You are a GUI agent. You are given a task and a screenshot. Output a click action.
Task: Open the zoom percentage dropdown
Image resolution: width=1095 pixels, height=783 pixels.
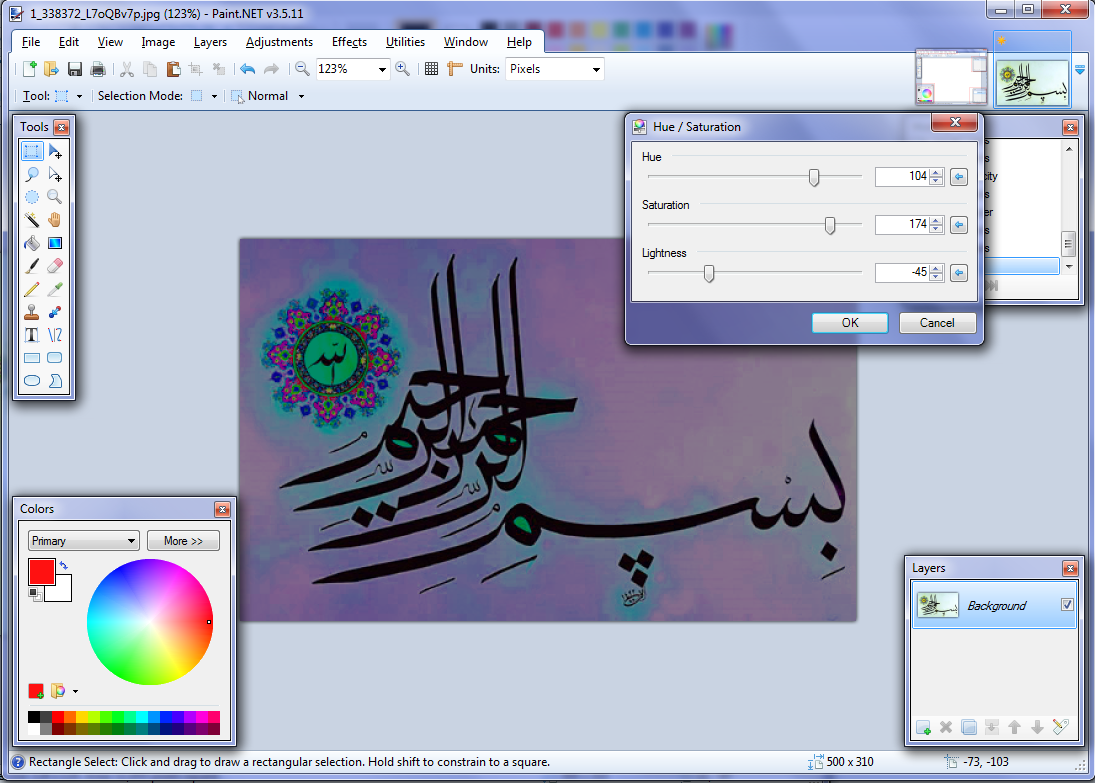point(382,69)
